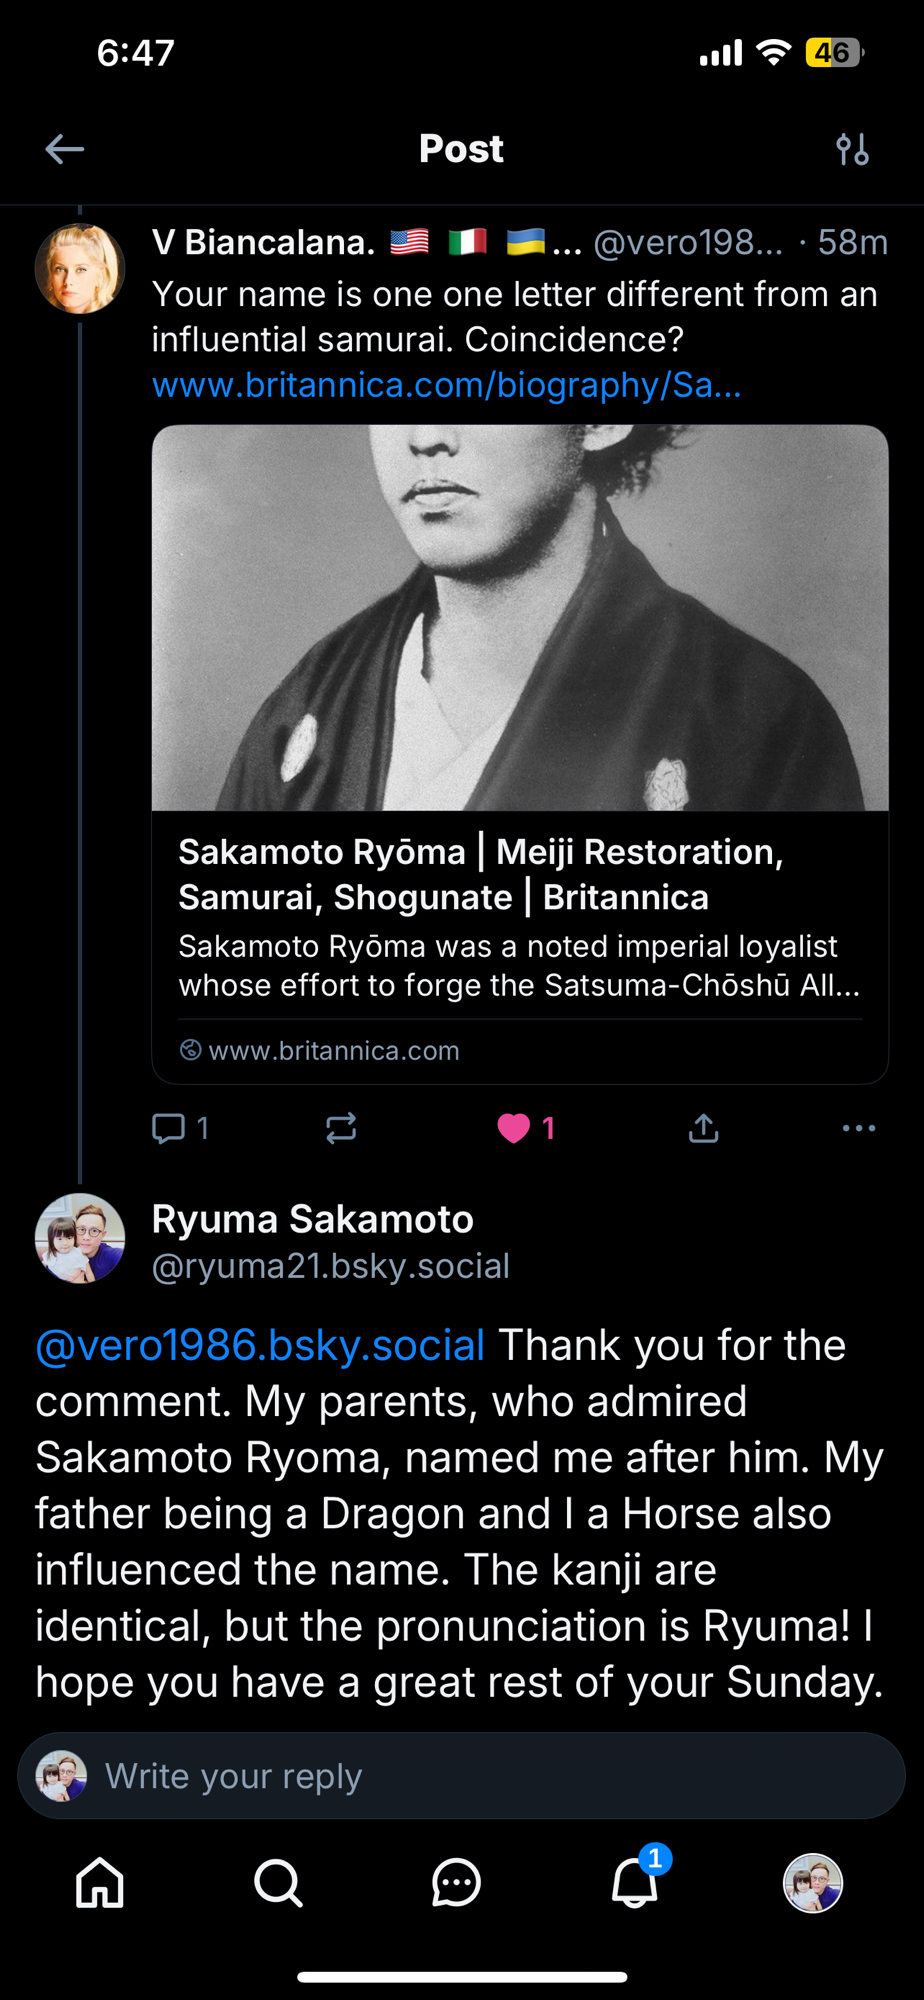The width and height of the screenshot is (924, 2000).
Task: Tap the @ryuma21.bsky.social handle
Action: pyautogui.click(x=330, y=1266)
